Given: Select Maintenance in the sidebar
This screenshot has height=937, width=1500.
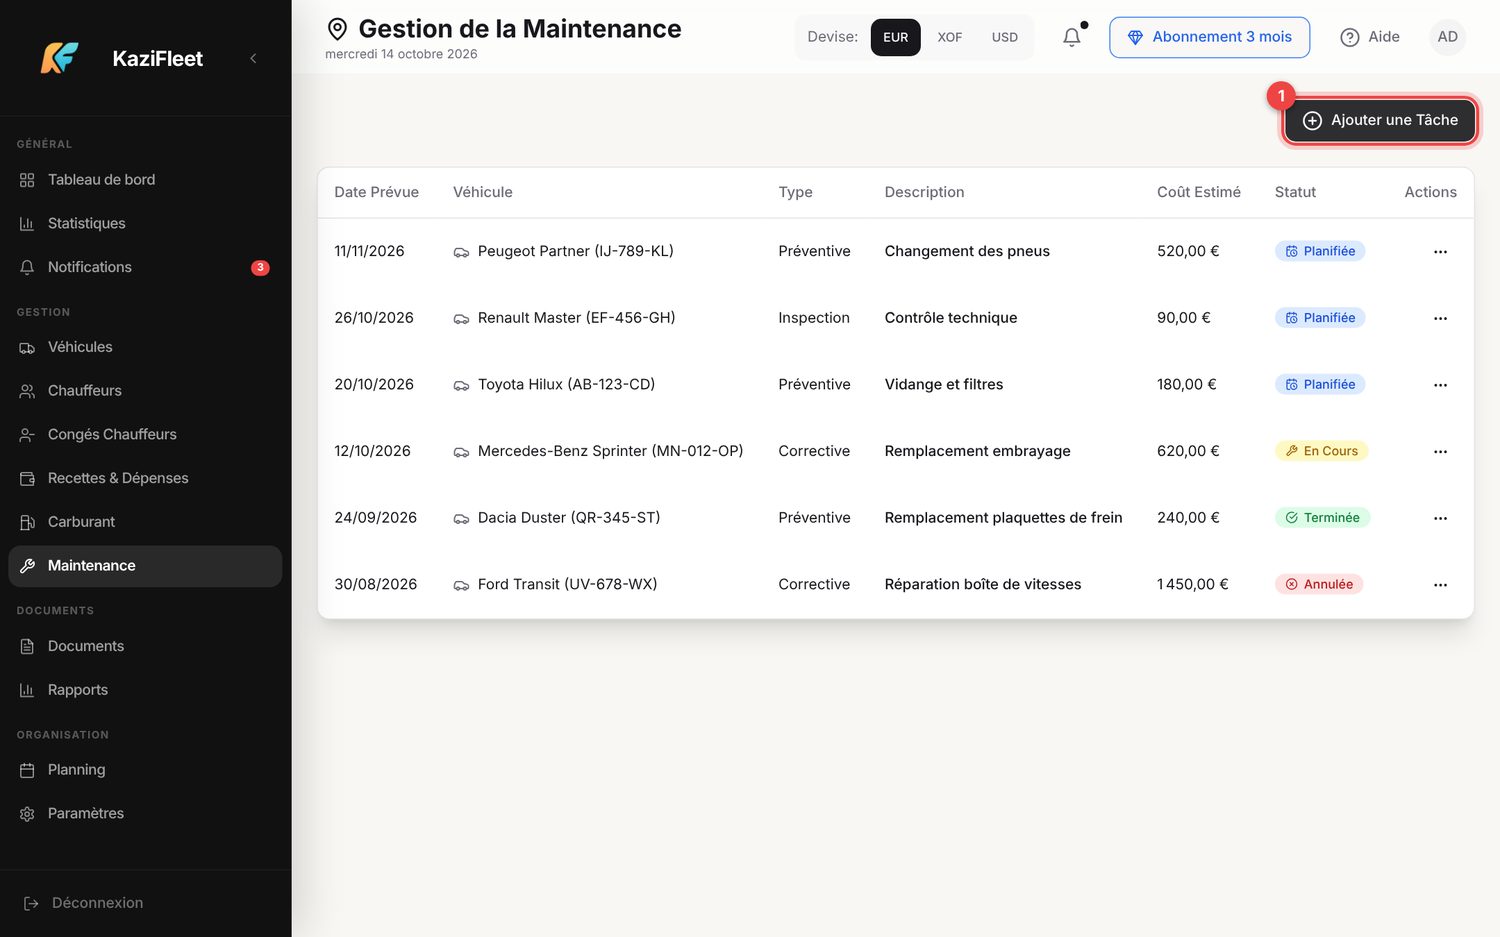Looking at the screenshot, I should 145,566.
